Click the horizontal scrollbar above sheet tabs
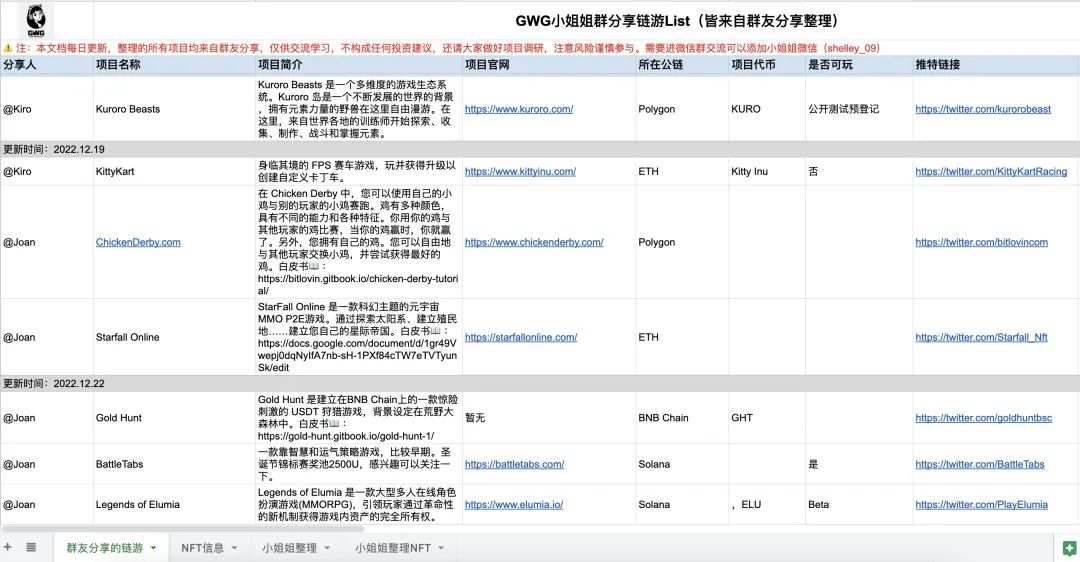1080x562 pixels. 183,529
